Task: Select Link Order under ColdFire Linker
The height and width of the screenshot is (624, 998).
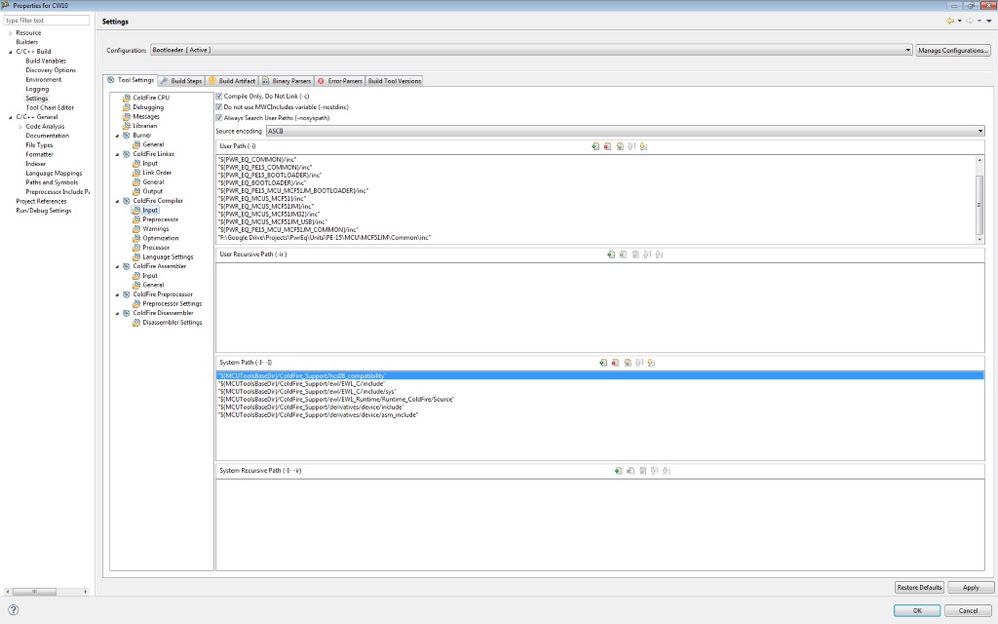Action: click(x=157, y=173)
